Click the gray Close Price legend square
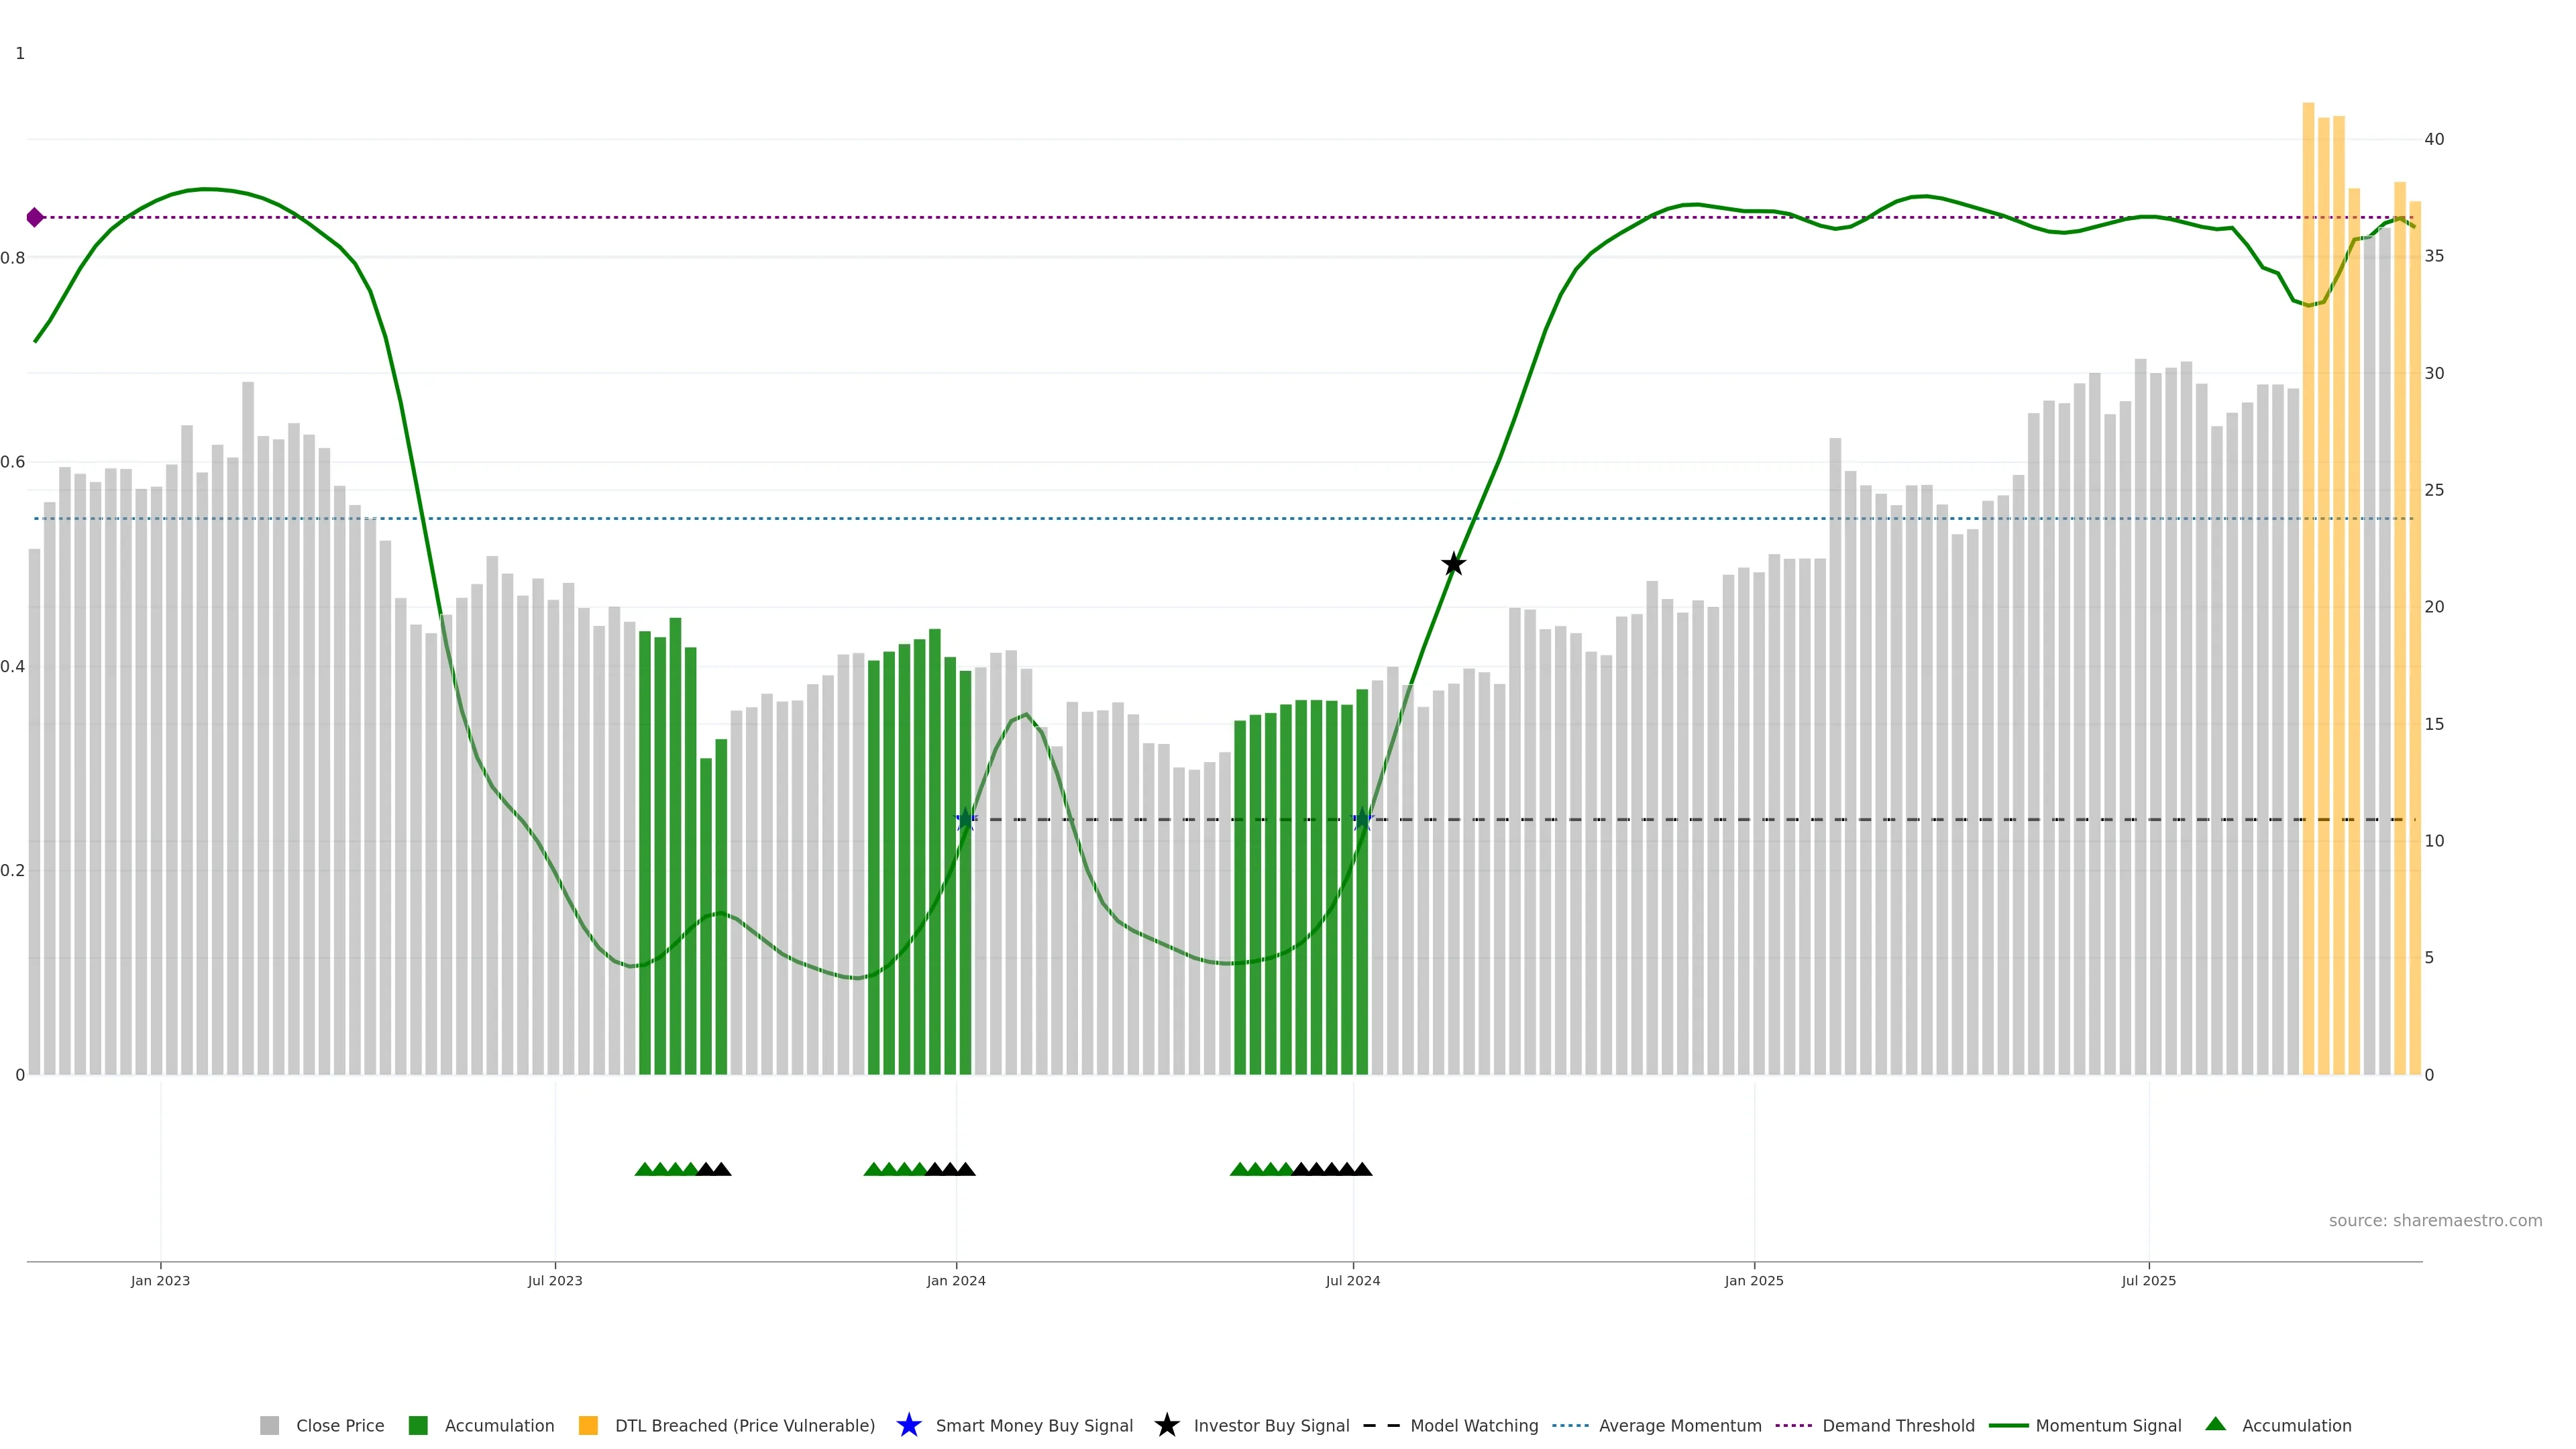The image size is (2576, 1449). [x=269, y=1425]
